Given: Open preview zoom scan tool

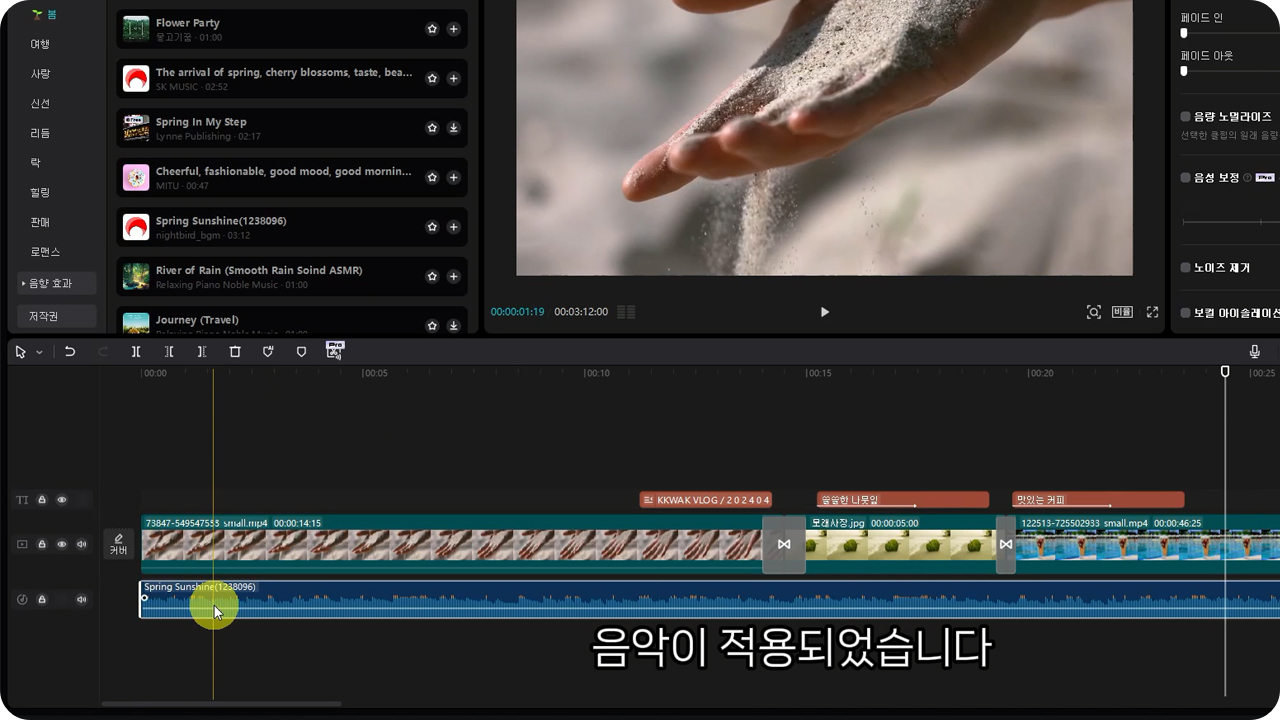Looking at the screenshot, I should point(1094,312).
